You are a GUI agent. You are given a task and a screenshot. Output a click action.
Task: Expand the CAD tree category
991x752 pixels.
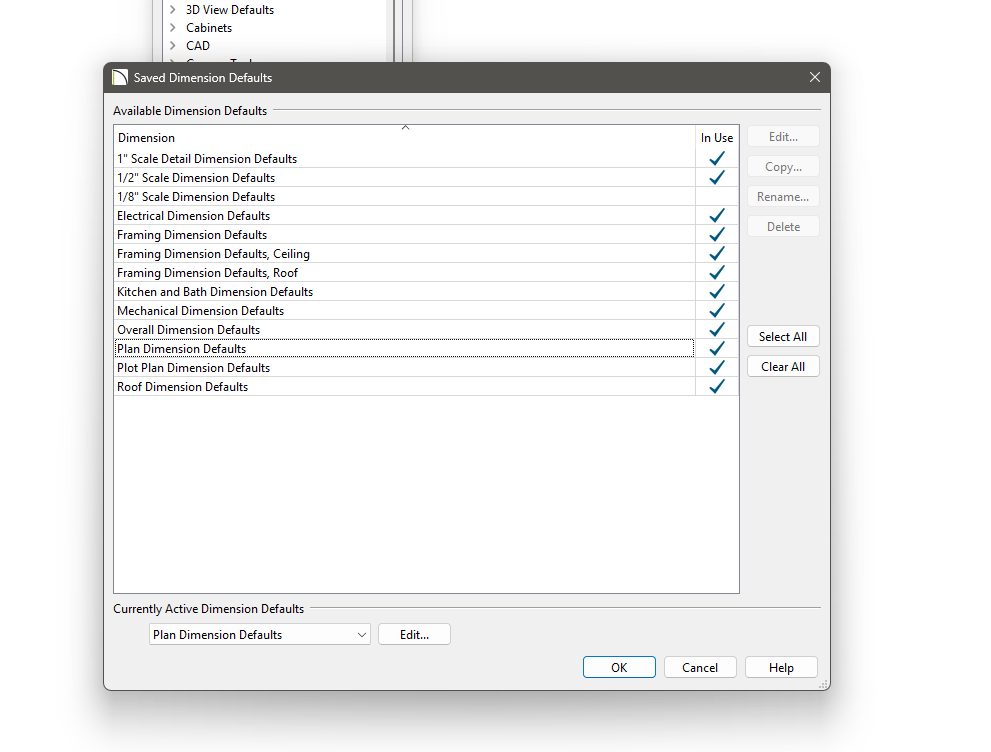(x=173, y=46)
